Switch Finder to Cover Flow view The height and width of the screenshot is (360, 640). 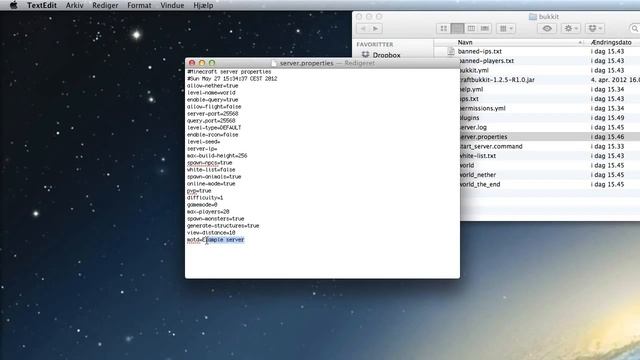pyautogui.click(x=484, y=29)
